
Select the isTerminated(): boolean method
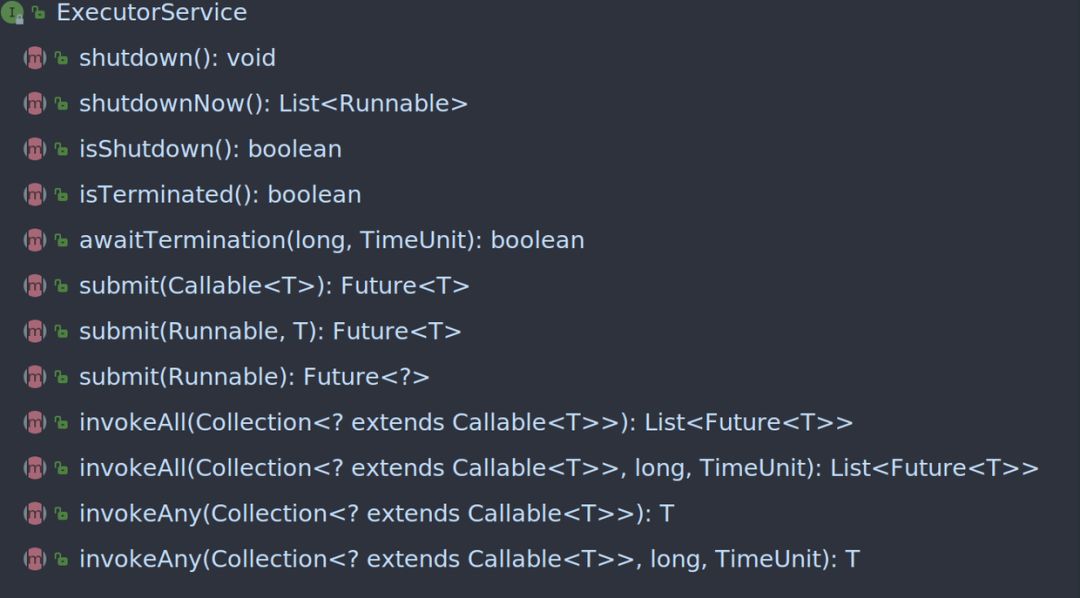pyautogui.click(x=220, y=194)
